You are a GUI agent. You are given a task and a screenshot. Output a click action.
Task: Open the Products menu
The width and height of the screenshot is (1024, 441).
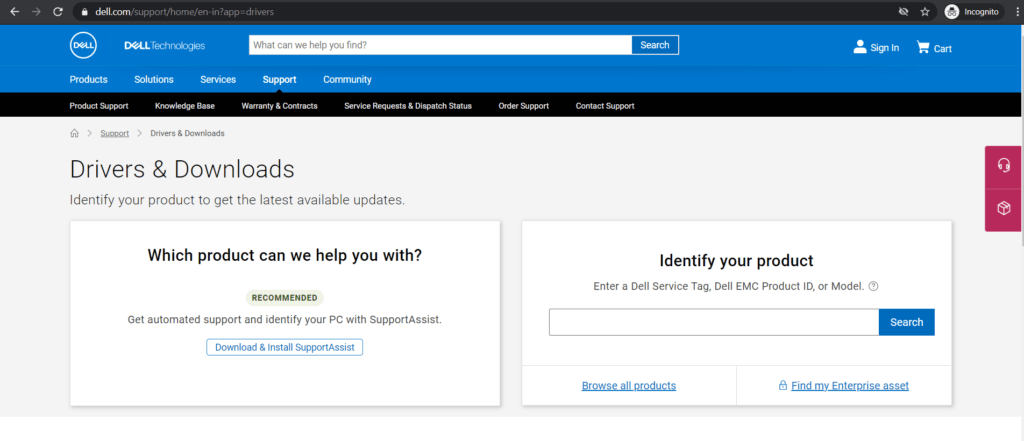point(88,80)
